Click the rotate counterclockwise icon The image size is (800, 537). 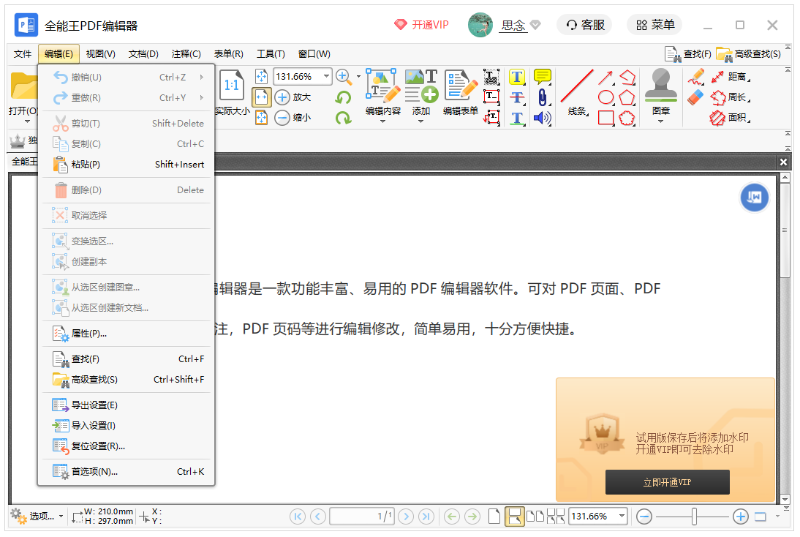(x=343, y=97)
